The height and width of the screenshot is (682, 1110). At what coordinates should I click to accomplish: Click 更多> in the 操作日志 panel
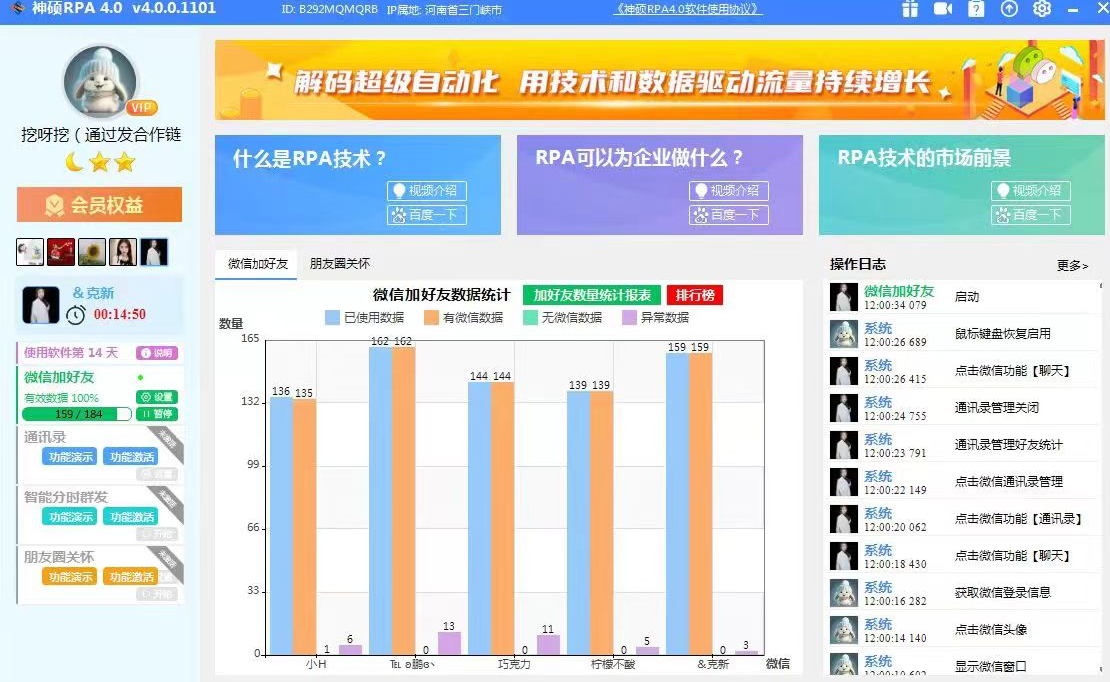[x=1072, y=266]
